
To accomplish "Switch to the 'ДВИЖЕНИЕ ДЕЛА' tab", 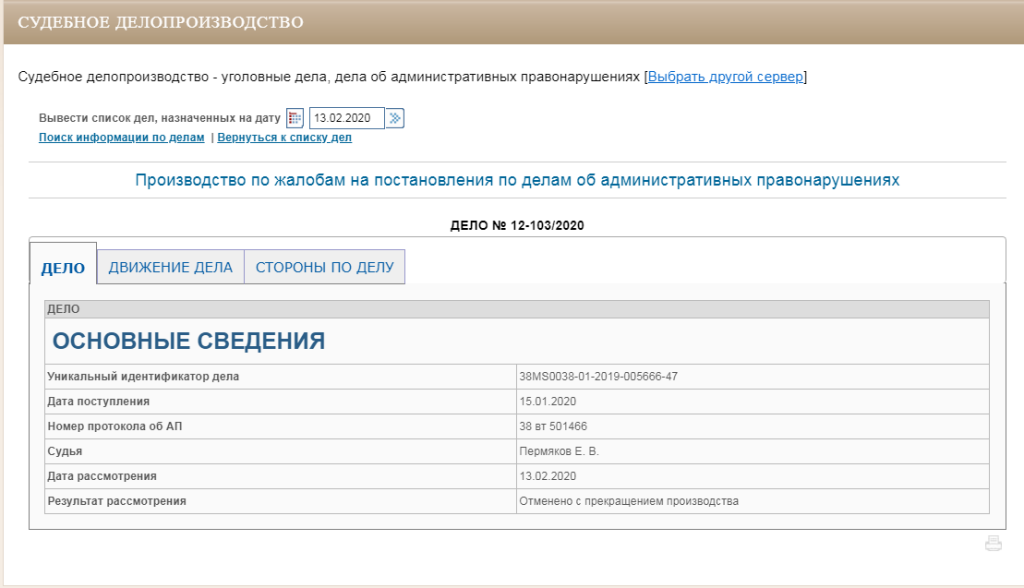I will click(x=170, y=267).
